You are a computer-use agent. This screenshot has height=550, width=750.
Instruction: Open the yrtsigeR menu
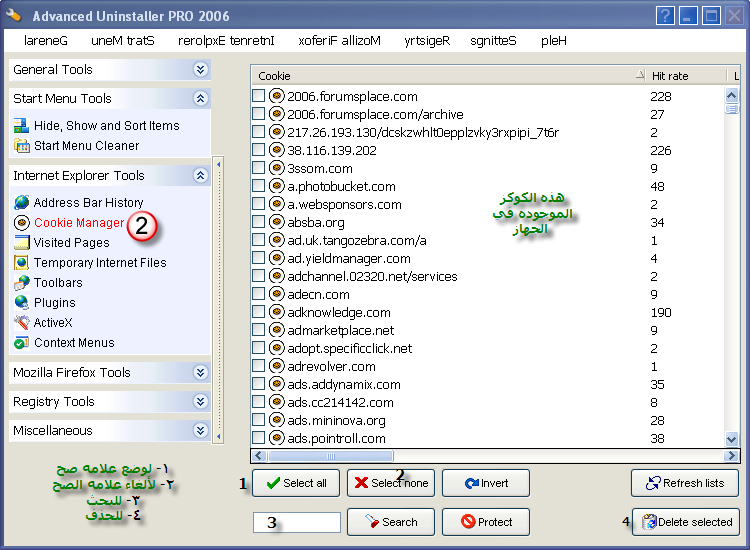(x=427, y=41)
